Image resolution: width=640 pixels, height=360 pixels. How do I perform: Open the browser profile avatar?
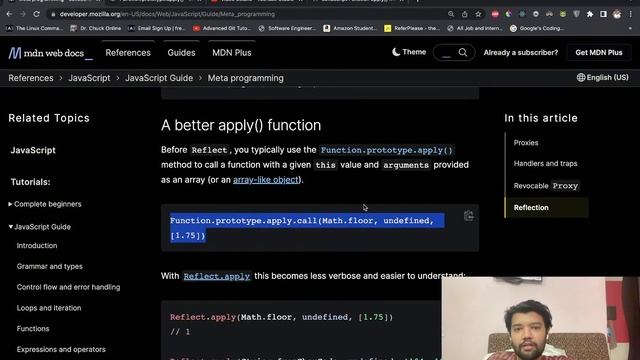(x=617, y=14)
